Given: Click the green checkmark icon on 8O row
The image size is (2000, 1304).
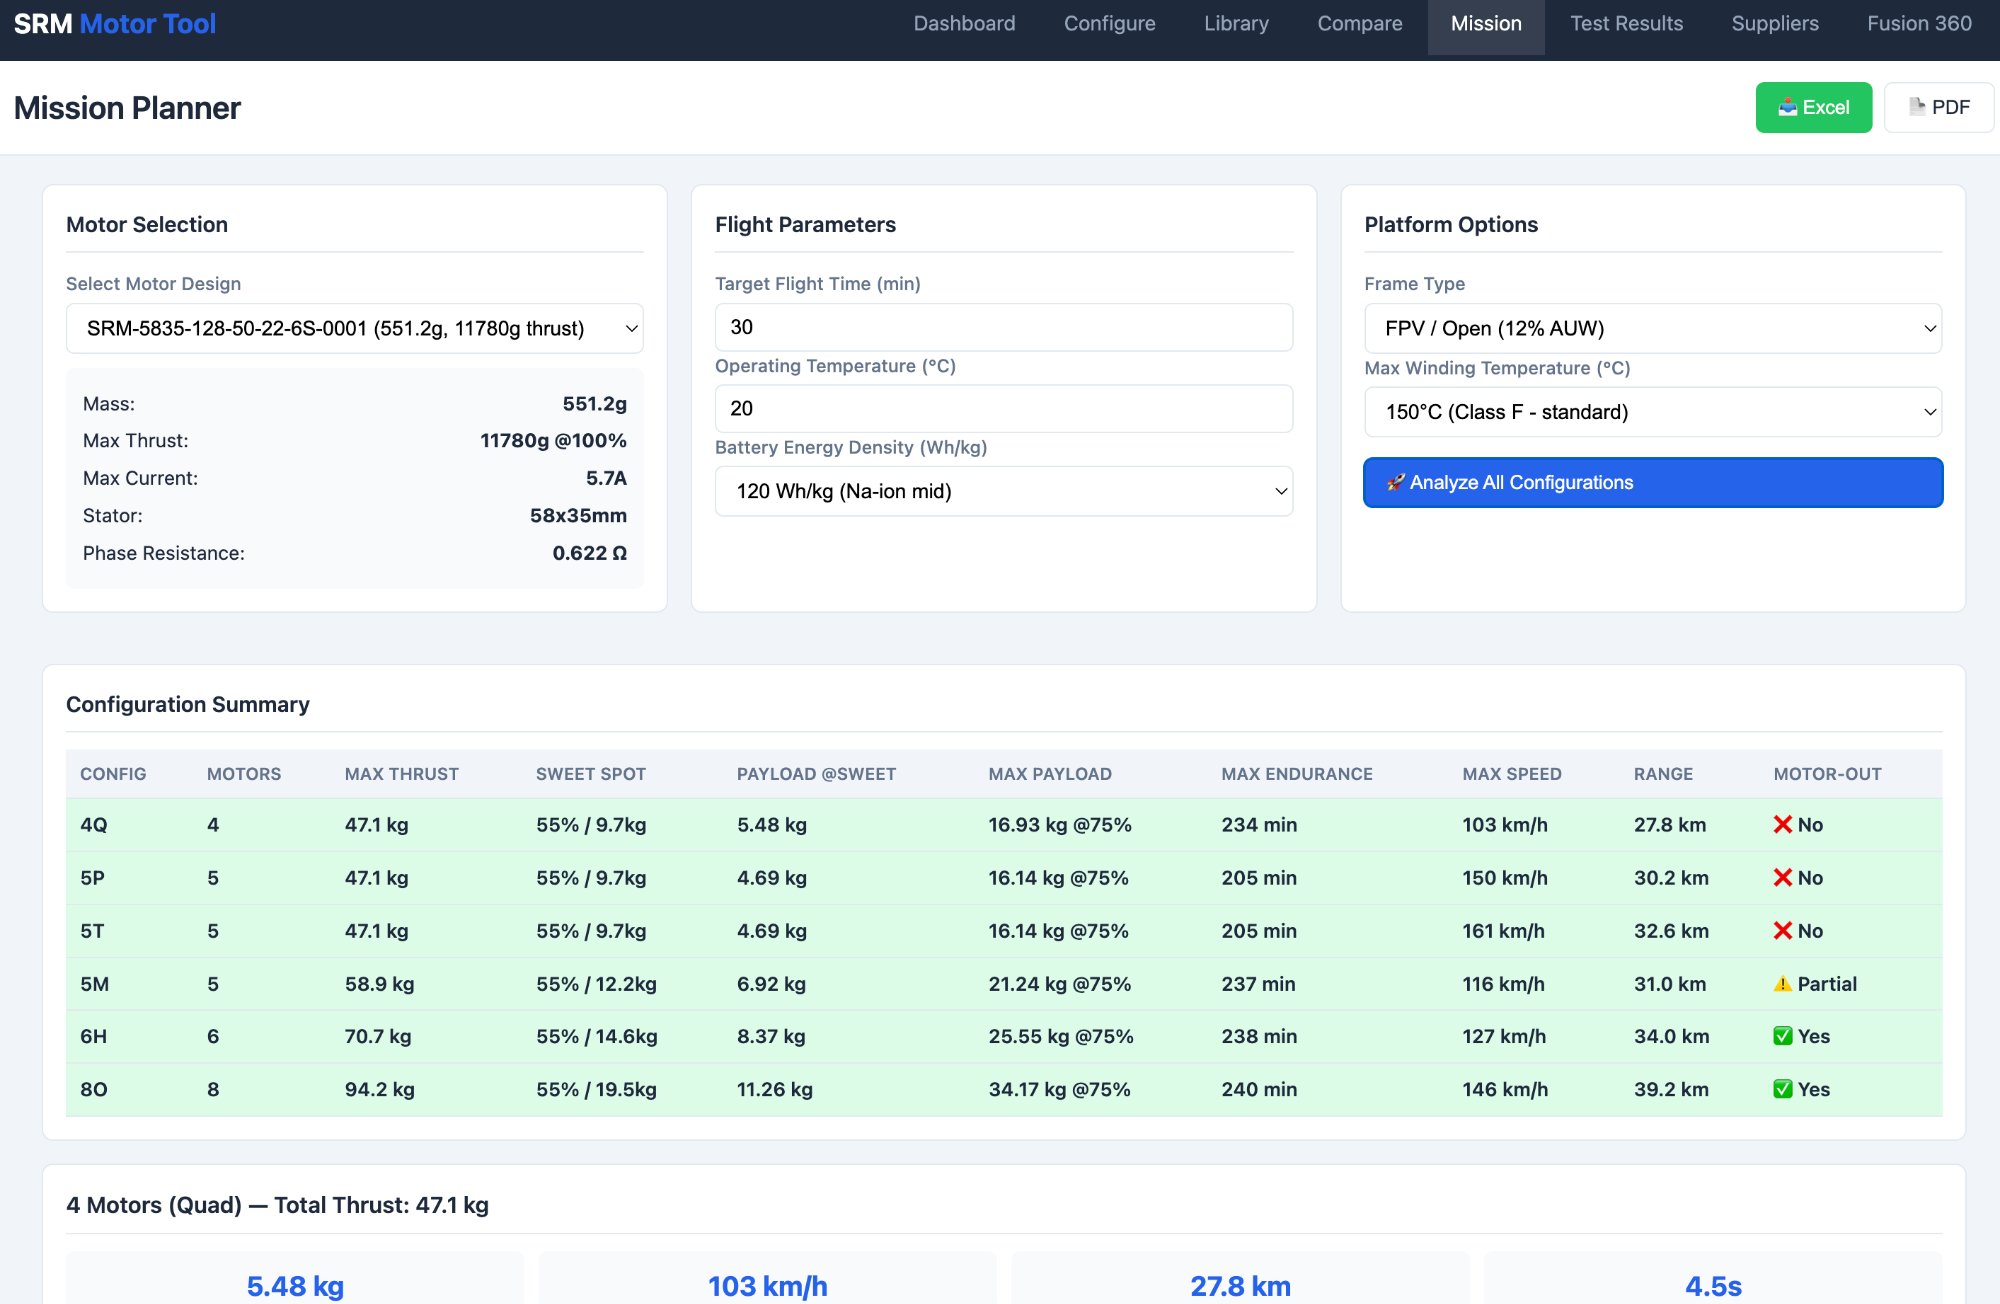Looking at the screenshot, I should pos(1784,1089).
